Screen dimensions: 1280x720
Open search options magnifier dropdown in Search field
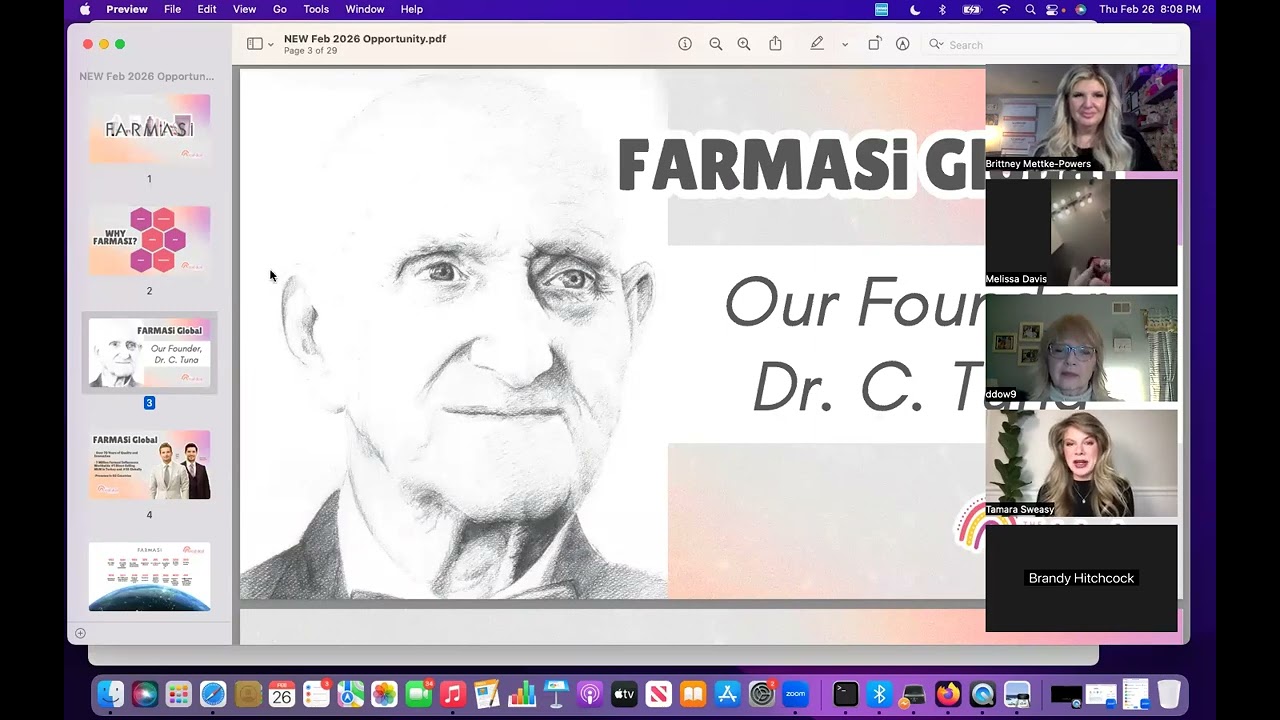(936, 45)
